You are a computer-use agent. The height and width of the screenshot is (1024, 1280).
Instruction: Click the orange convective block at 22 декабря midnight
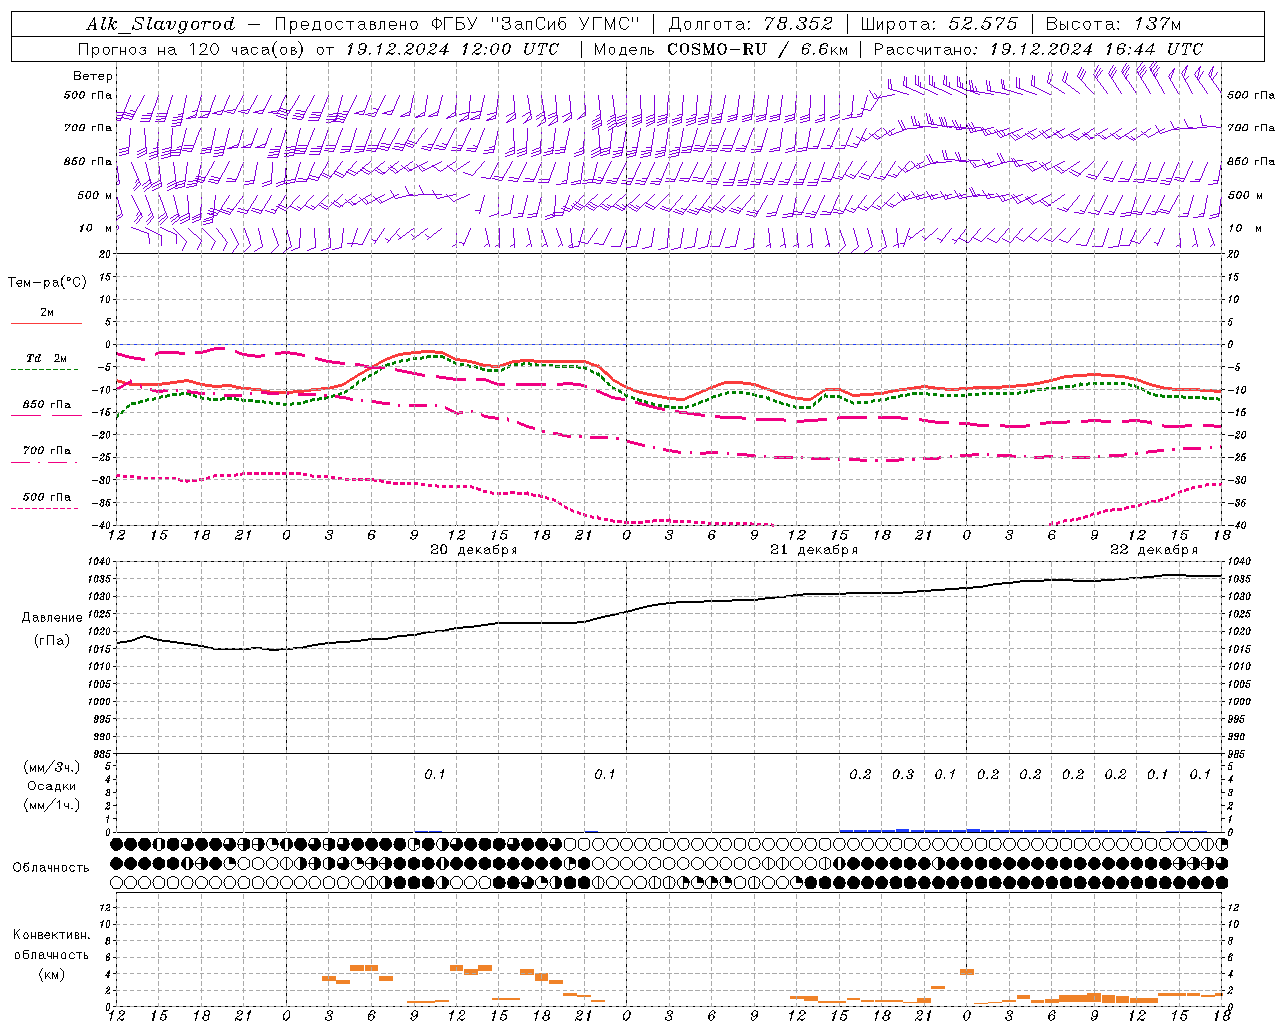[966, 971]
